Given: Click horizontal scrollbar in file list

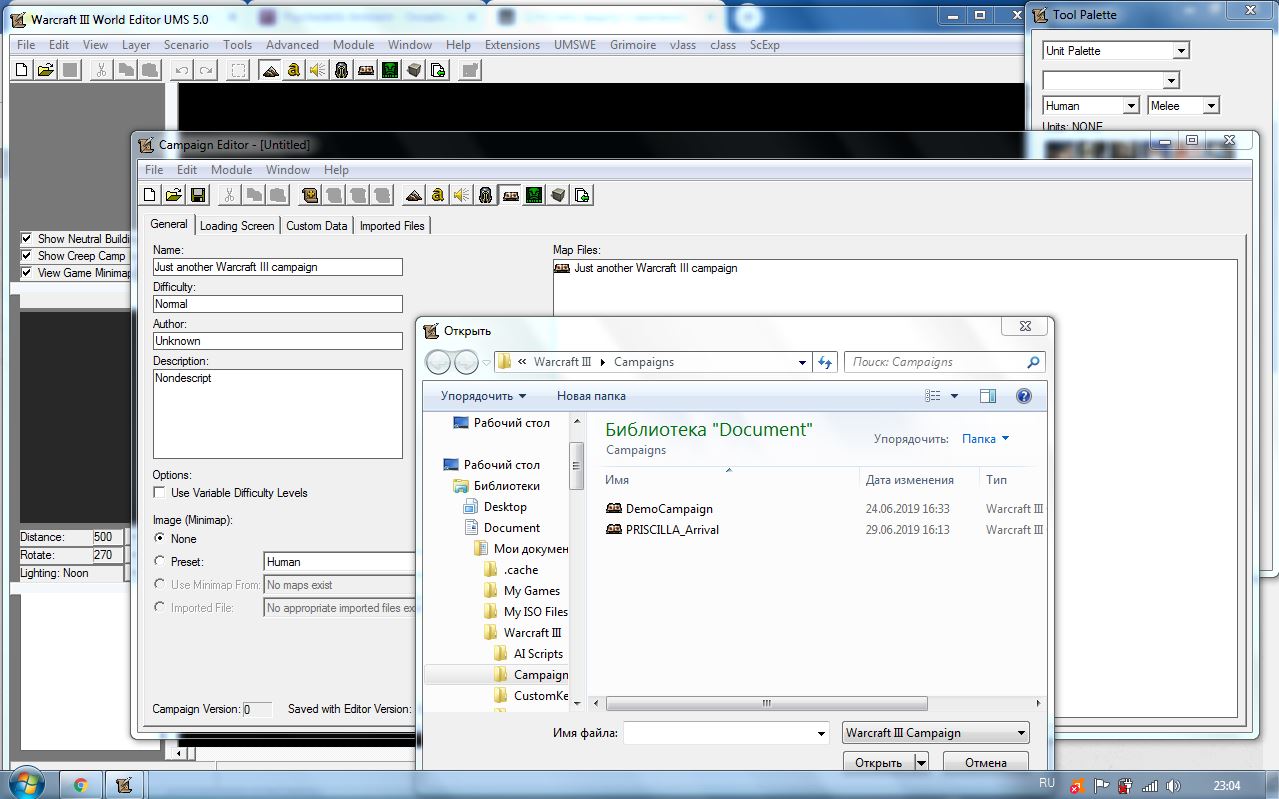Looking at the screenshot, I should click(767, 703).
